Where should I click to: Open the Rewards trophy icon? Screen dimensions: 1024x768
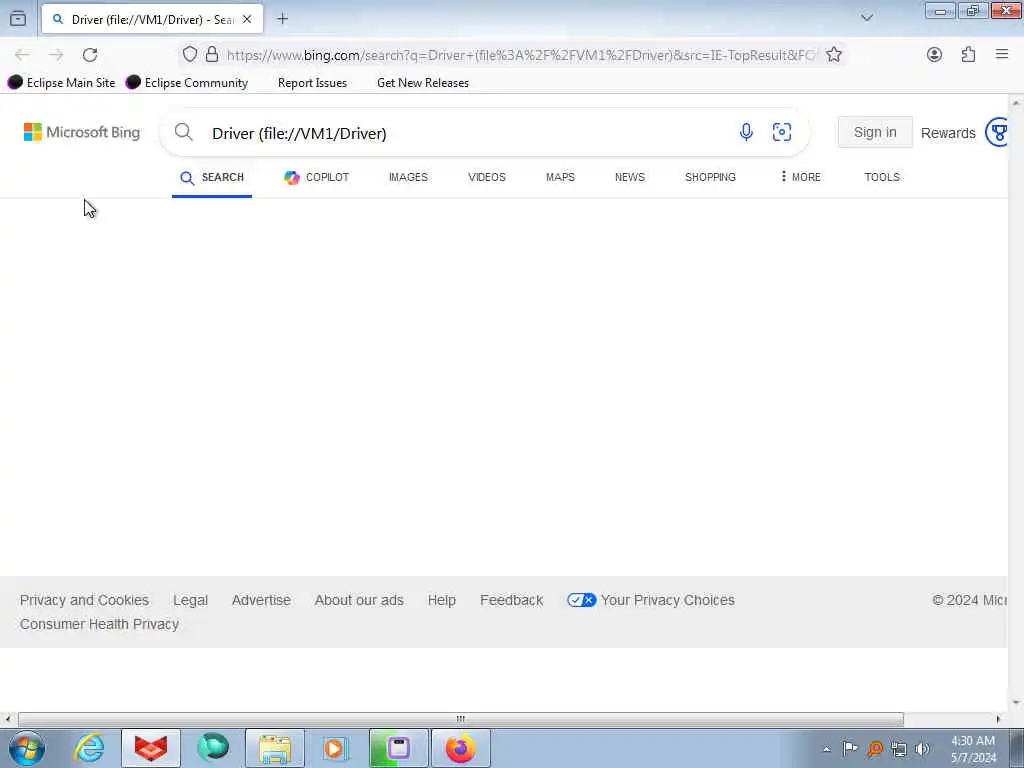tap(998, 133)
